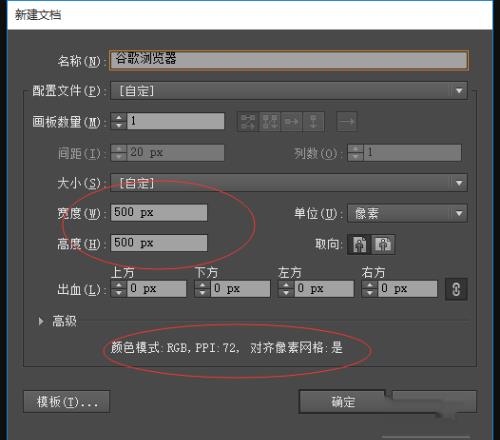Choose portrait orientation icon
Image resolution: width=500 pixels, height=440 pixels.
(x=359, y=244)
